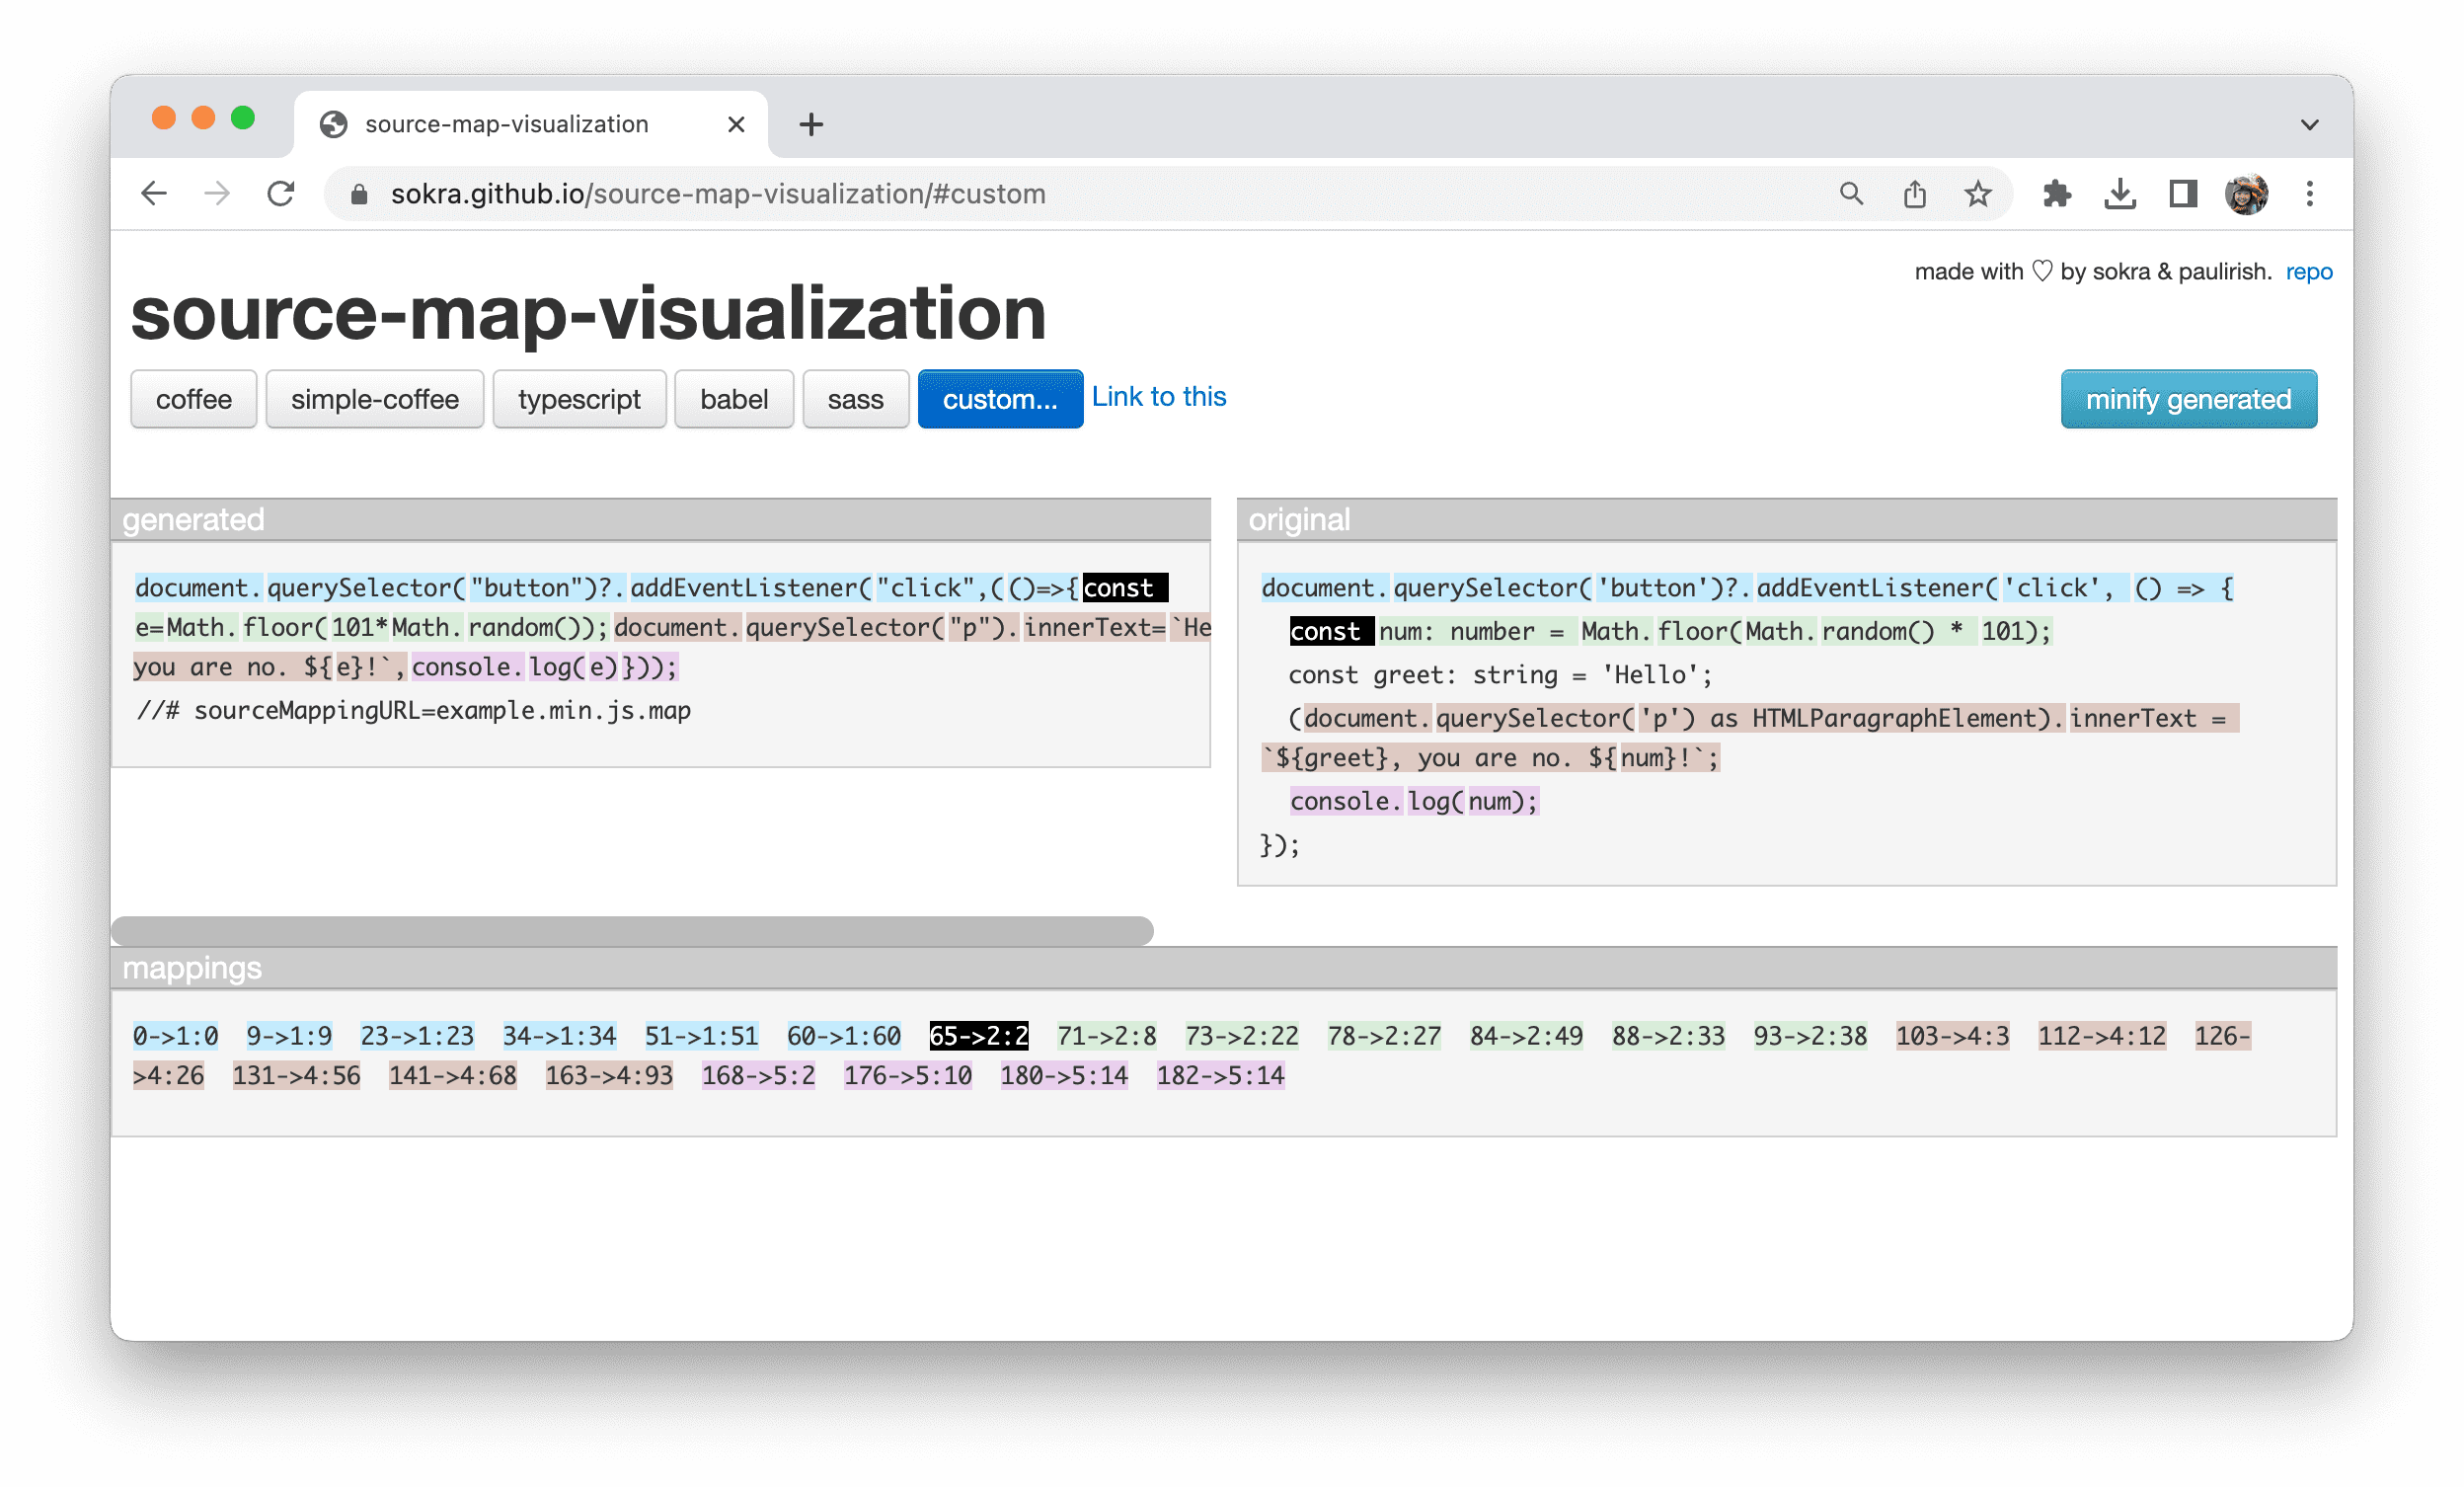Click the browser bookmark star icon
Screen dimensions: 2464x1487
tap(1976, 192)
